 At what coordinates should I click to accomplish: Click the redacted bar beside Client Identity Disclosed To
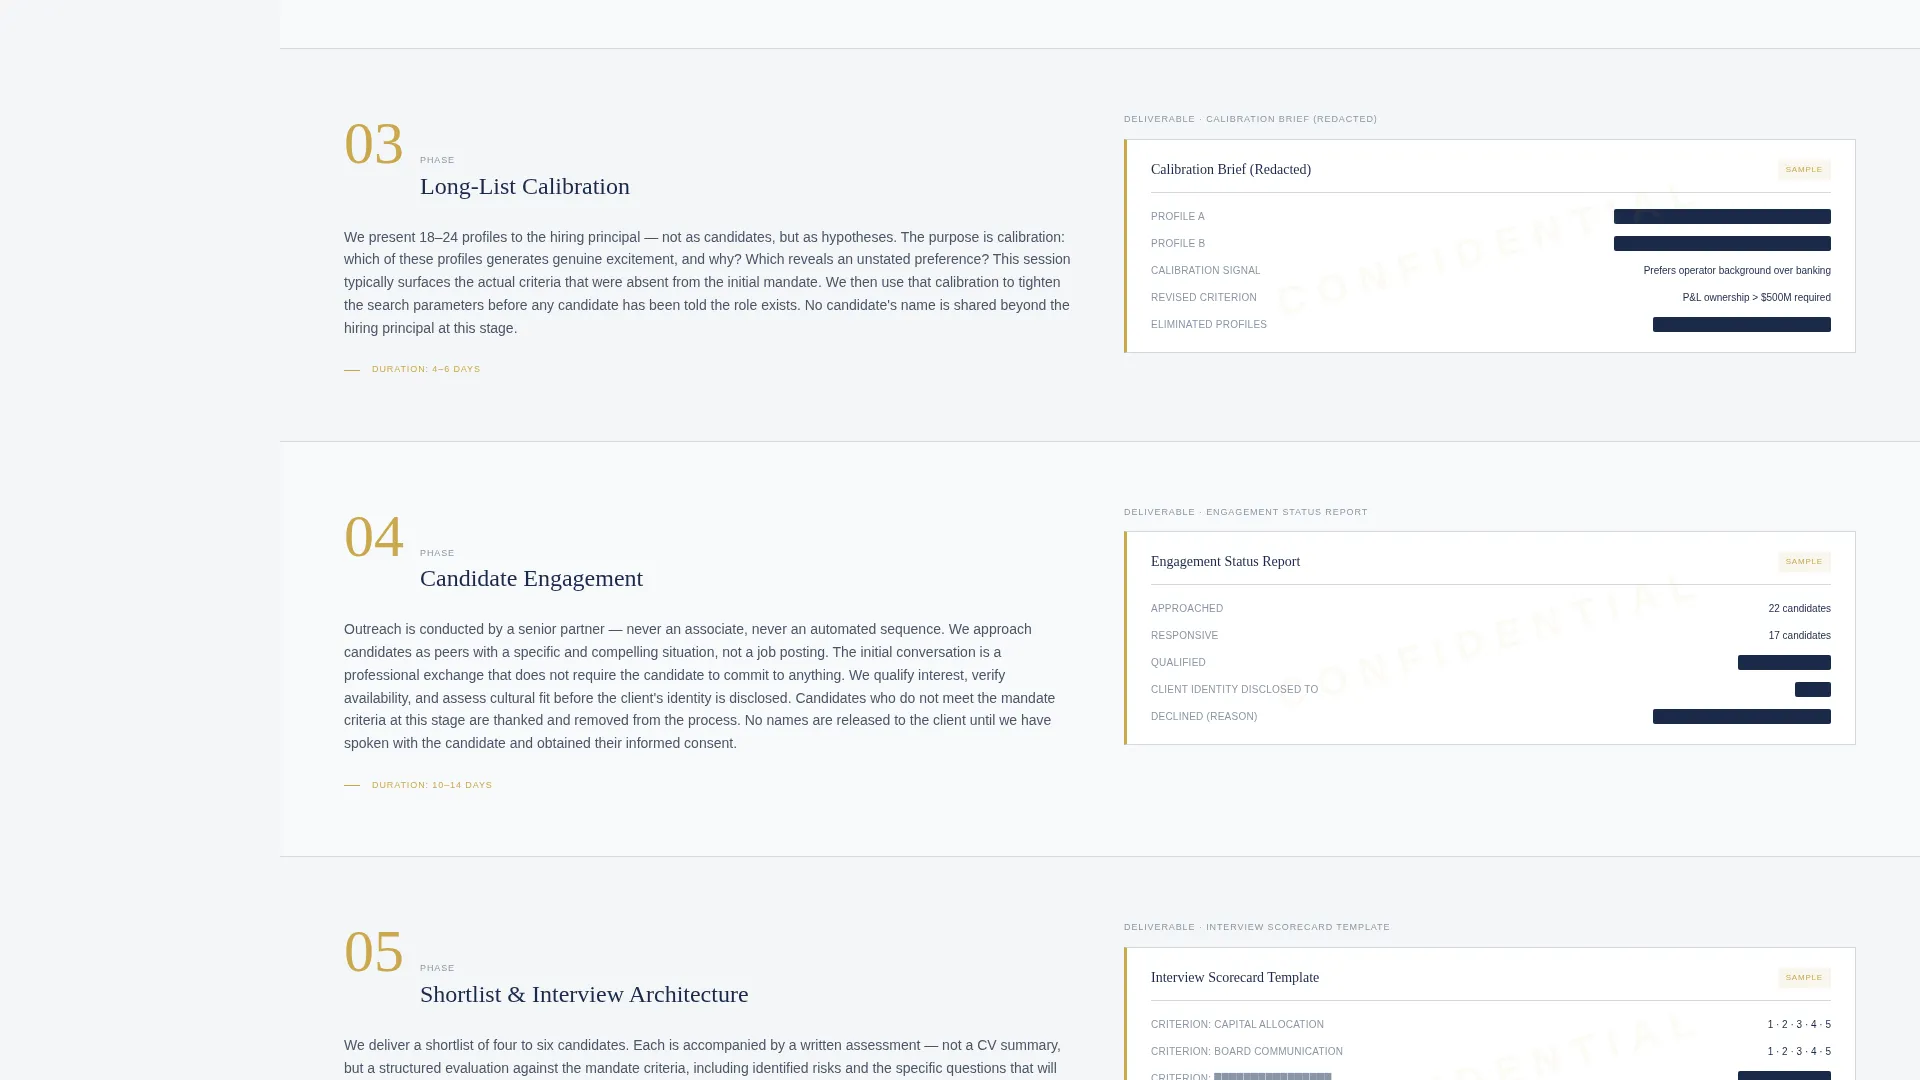(x=1813, y=690)
